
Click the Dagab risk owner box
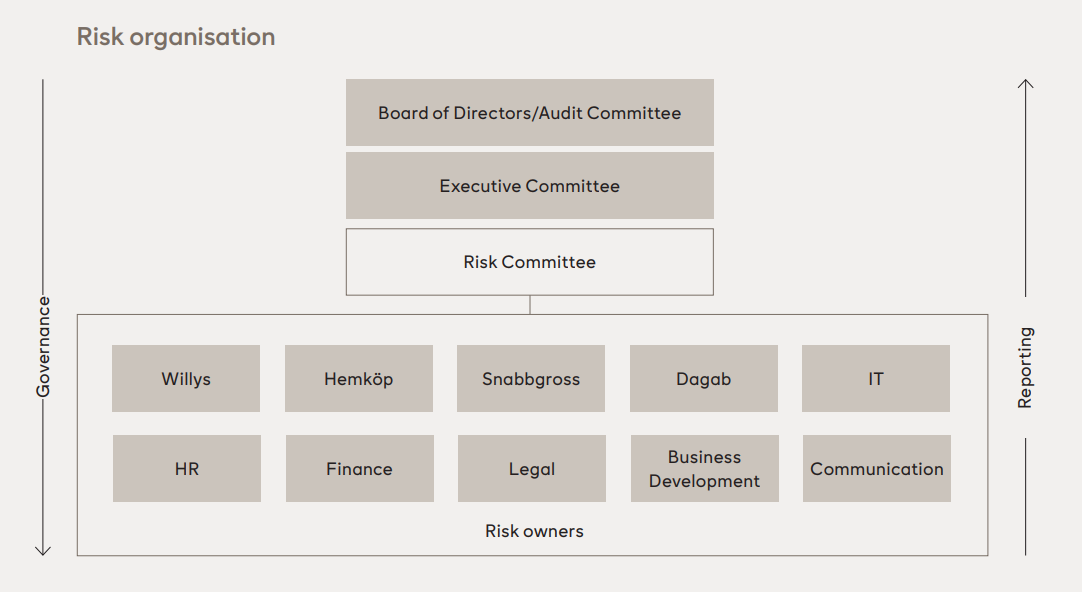[x=704, y=379]
